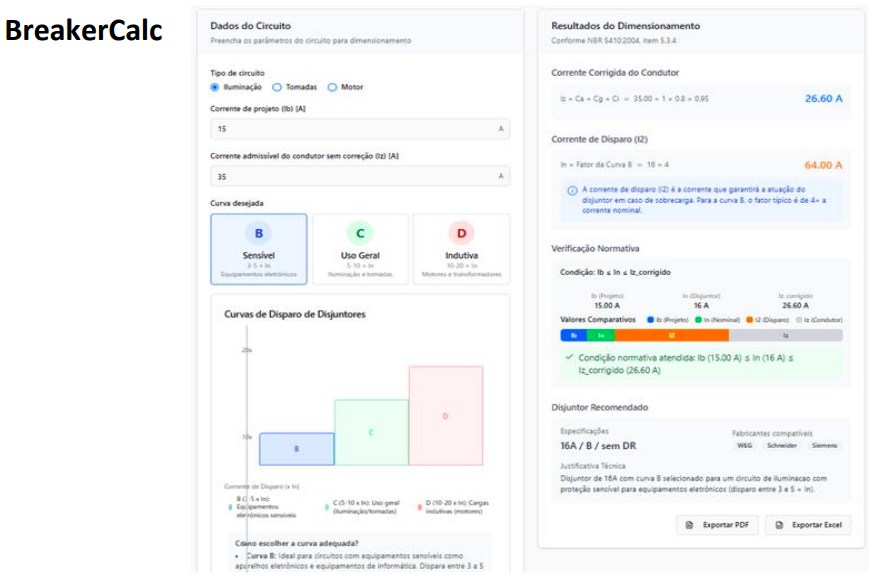The height and width of the screenshot is (578, 873).
Task: Click the Exportar Excel button
Action: click(808, 525)
